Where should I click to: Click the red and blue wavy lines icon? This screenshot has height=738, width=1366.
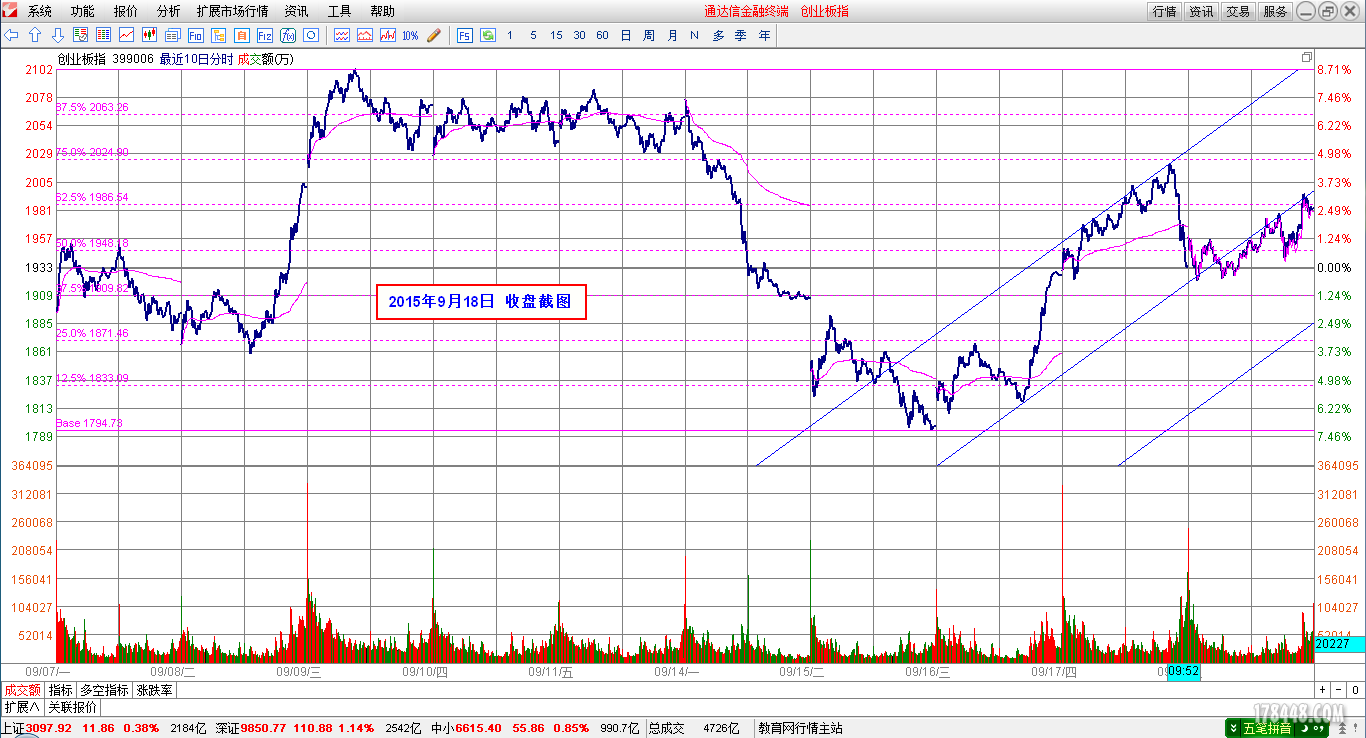point(342,35)
